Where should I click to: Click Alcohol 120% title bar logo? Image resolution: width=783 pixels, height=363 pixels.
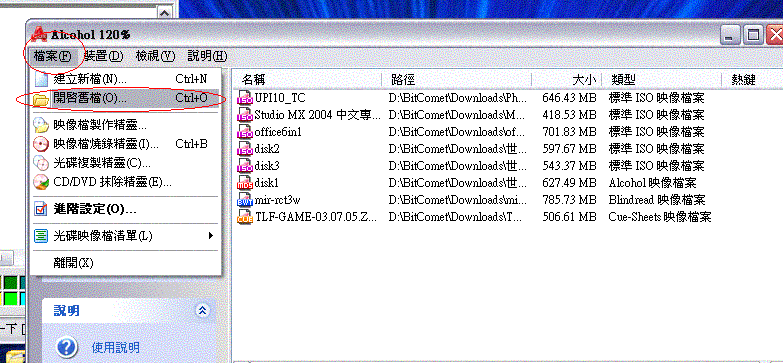39,34
